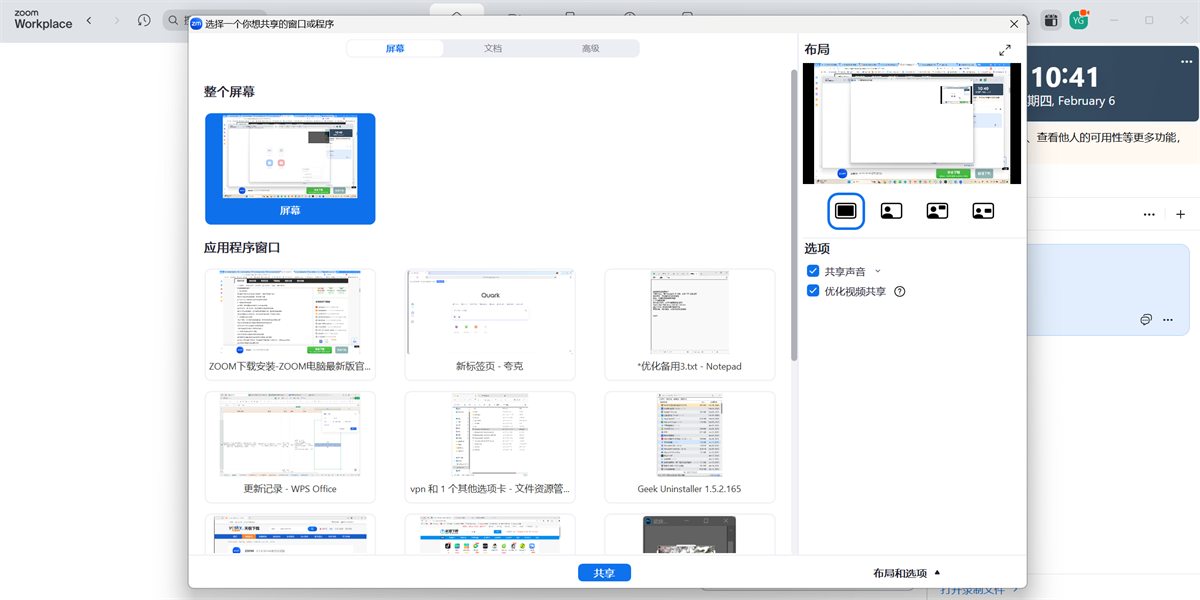Click the gifts icon in the title bar

1050,19
